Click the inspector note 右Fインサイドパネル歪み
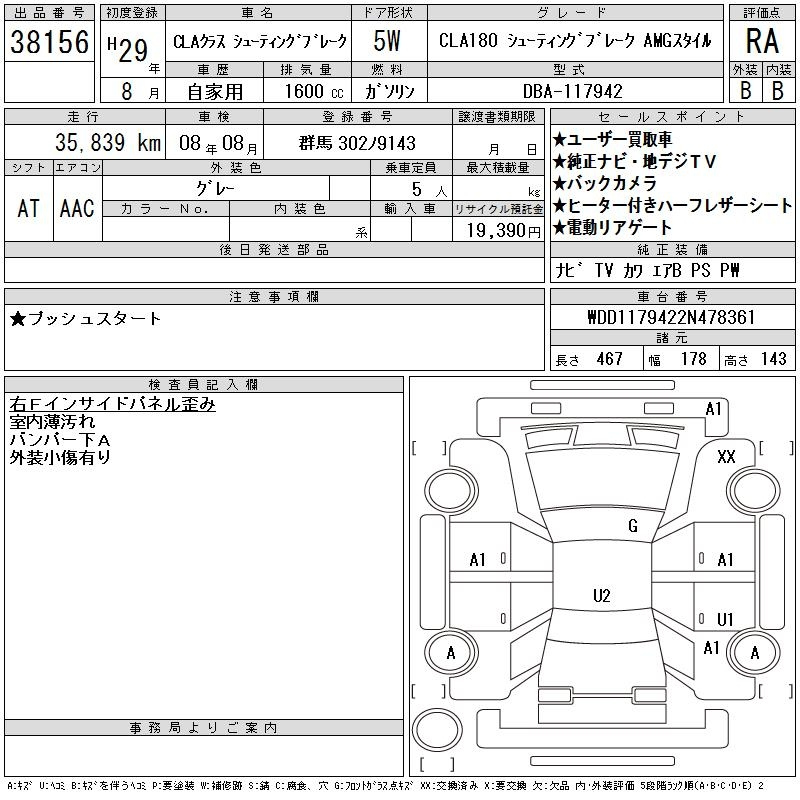Screen dimensions: 800x800 pyautogui.click(x=112, y=404)
